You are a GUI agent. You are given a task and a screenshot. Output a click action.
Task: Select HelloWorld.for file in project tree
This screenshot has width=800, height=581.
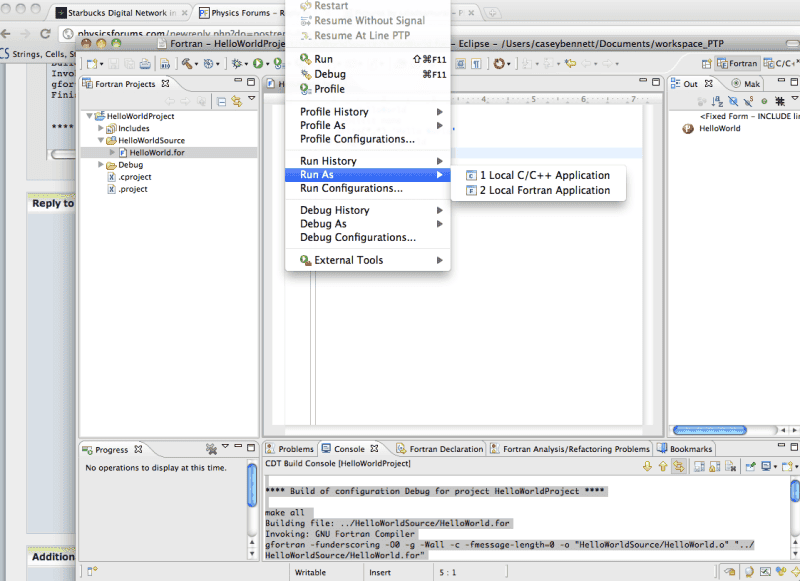point(156,152)
